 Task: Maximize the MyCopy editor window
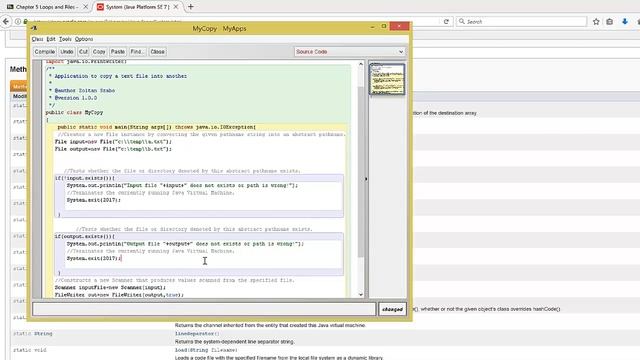pos(384,27)
